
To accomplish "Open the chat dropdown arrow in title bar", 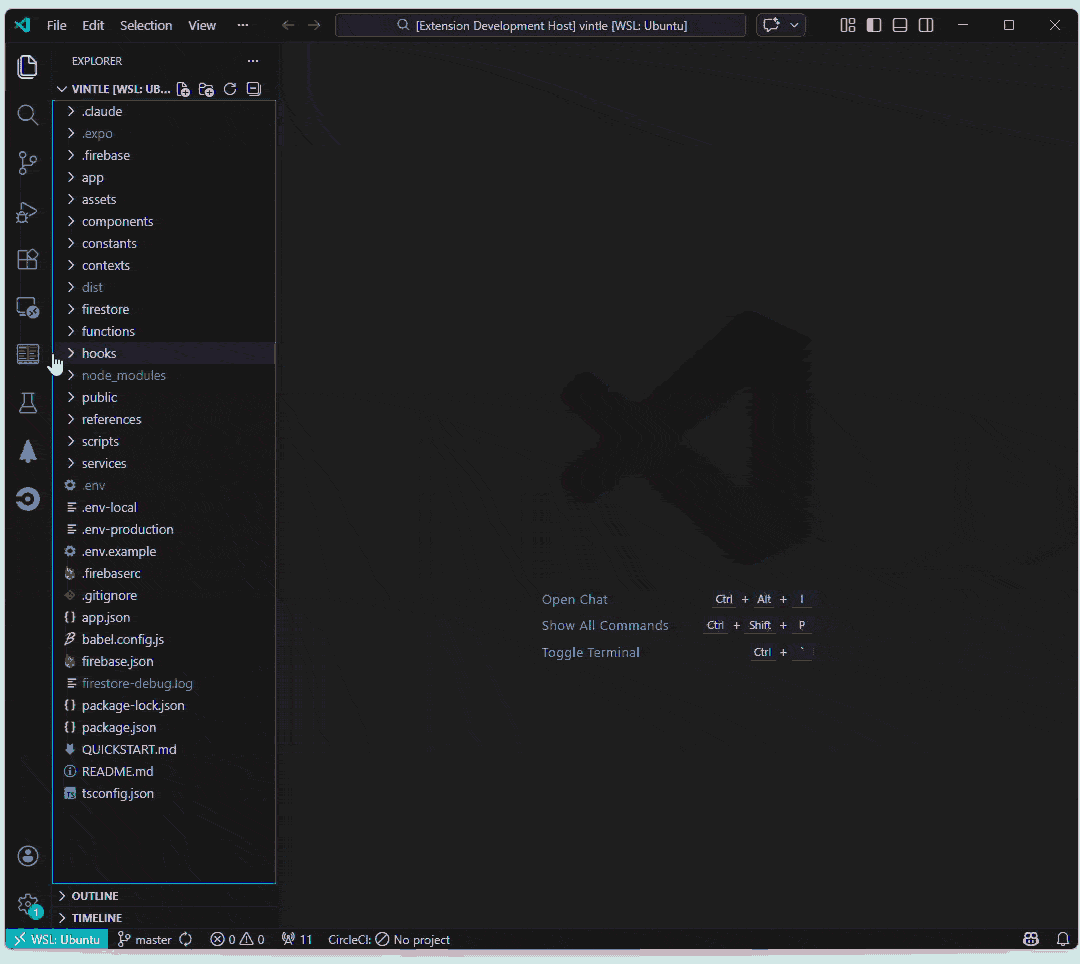I will (x=794, y=25).
